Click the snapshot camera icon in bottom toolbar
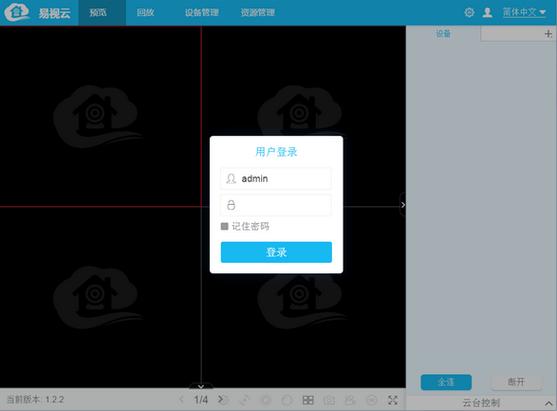Viewport: 557px width, 411px height. tap(329, 400)
